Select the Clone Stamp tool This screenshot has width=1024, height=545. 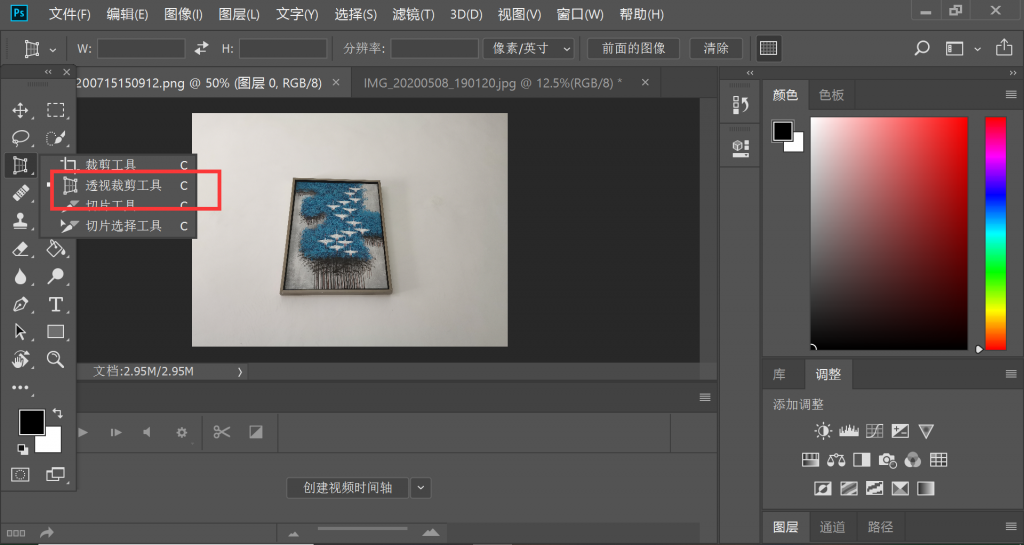(x=20, y=221)
